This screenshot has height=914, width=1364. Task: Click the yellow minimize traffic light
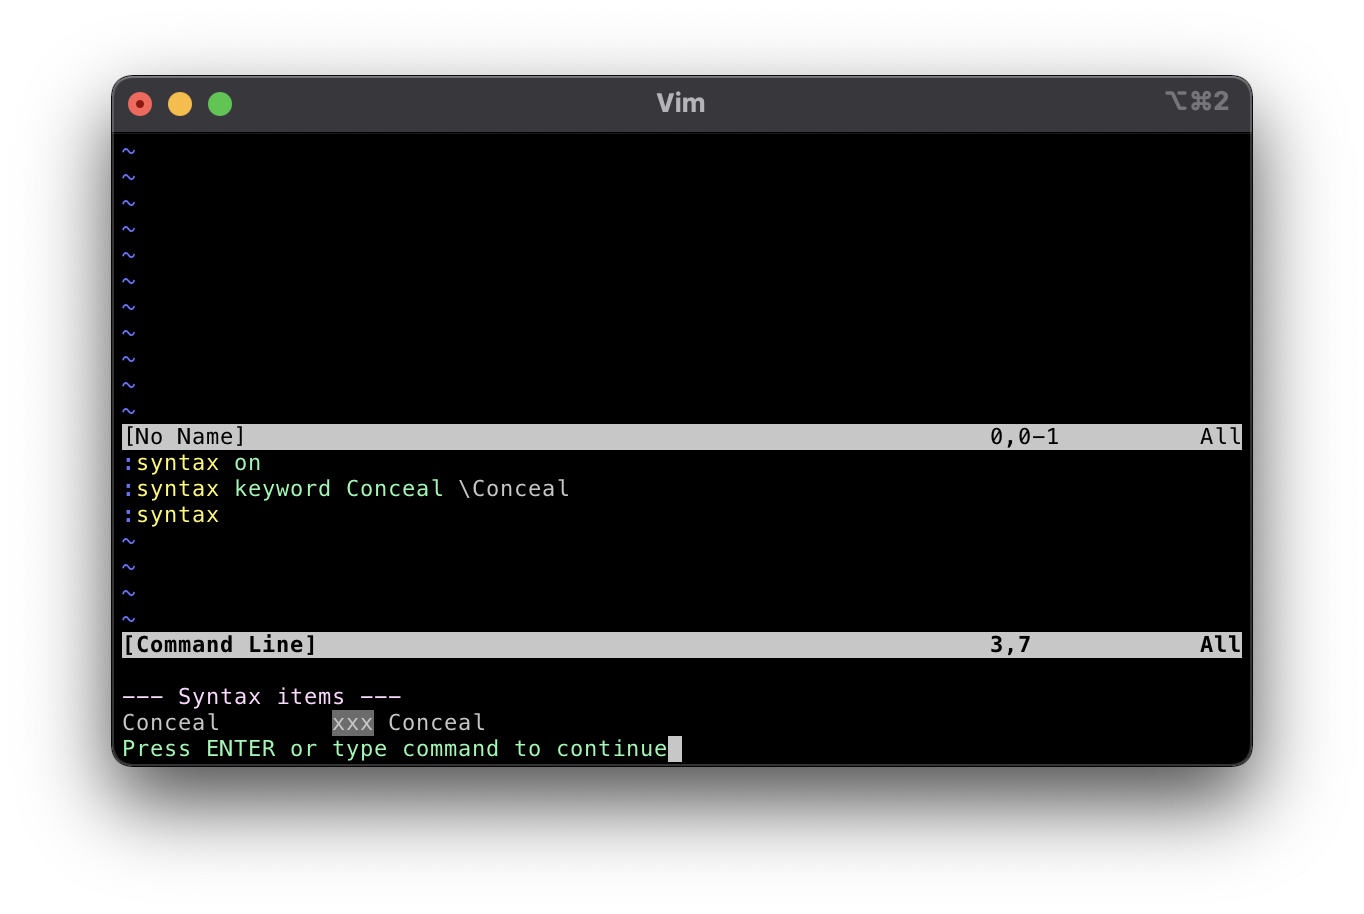pos(180,103)
